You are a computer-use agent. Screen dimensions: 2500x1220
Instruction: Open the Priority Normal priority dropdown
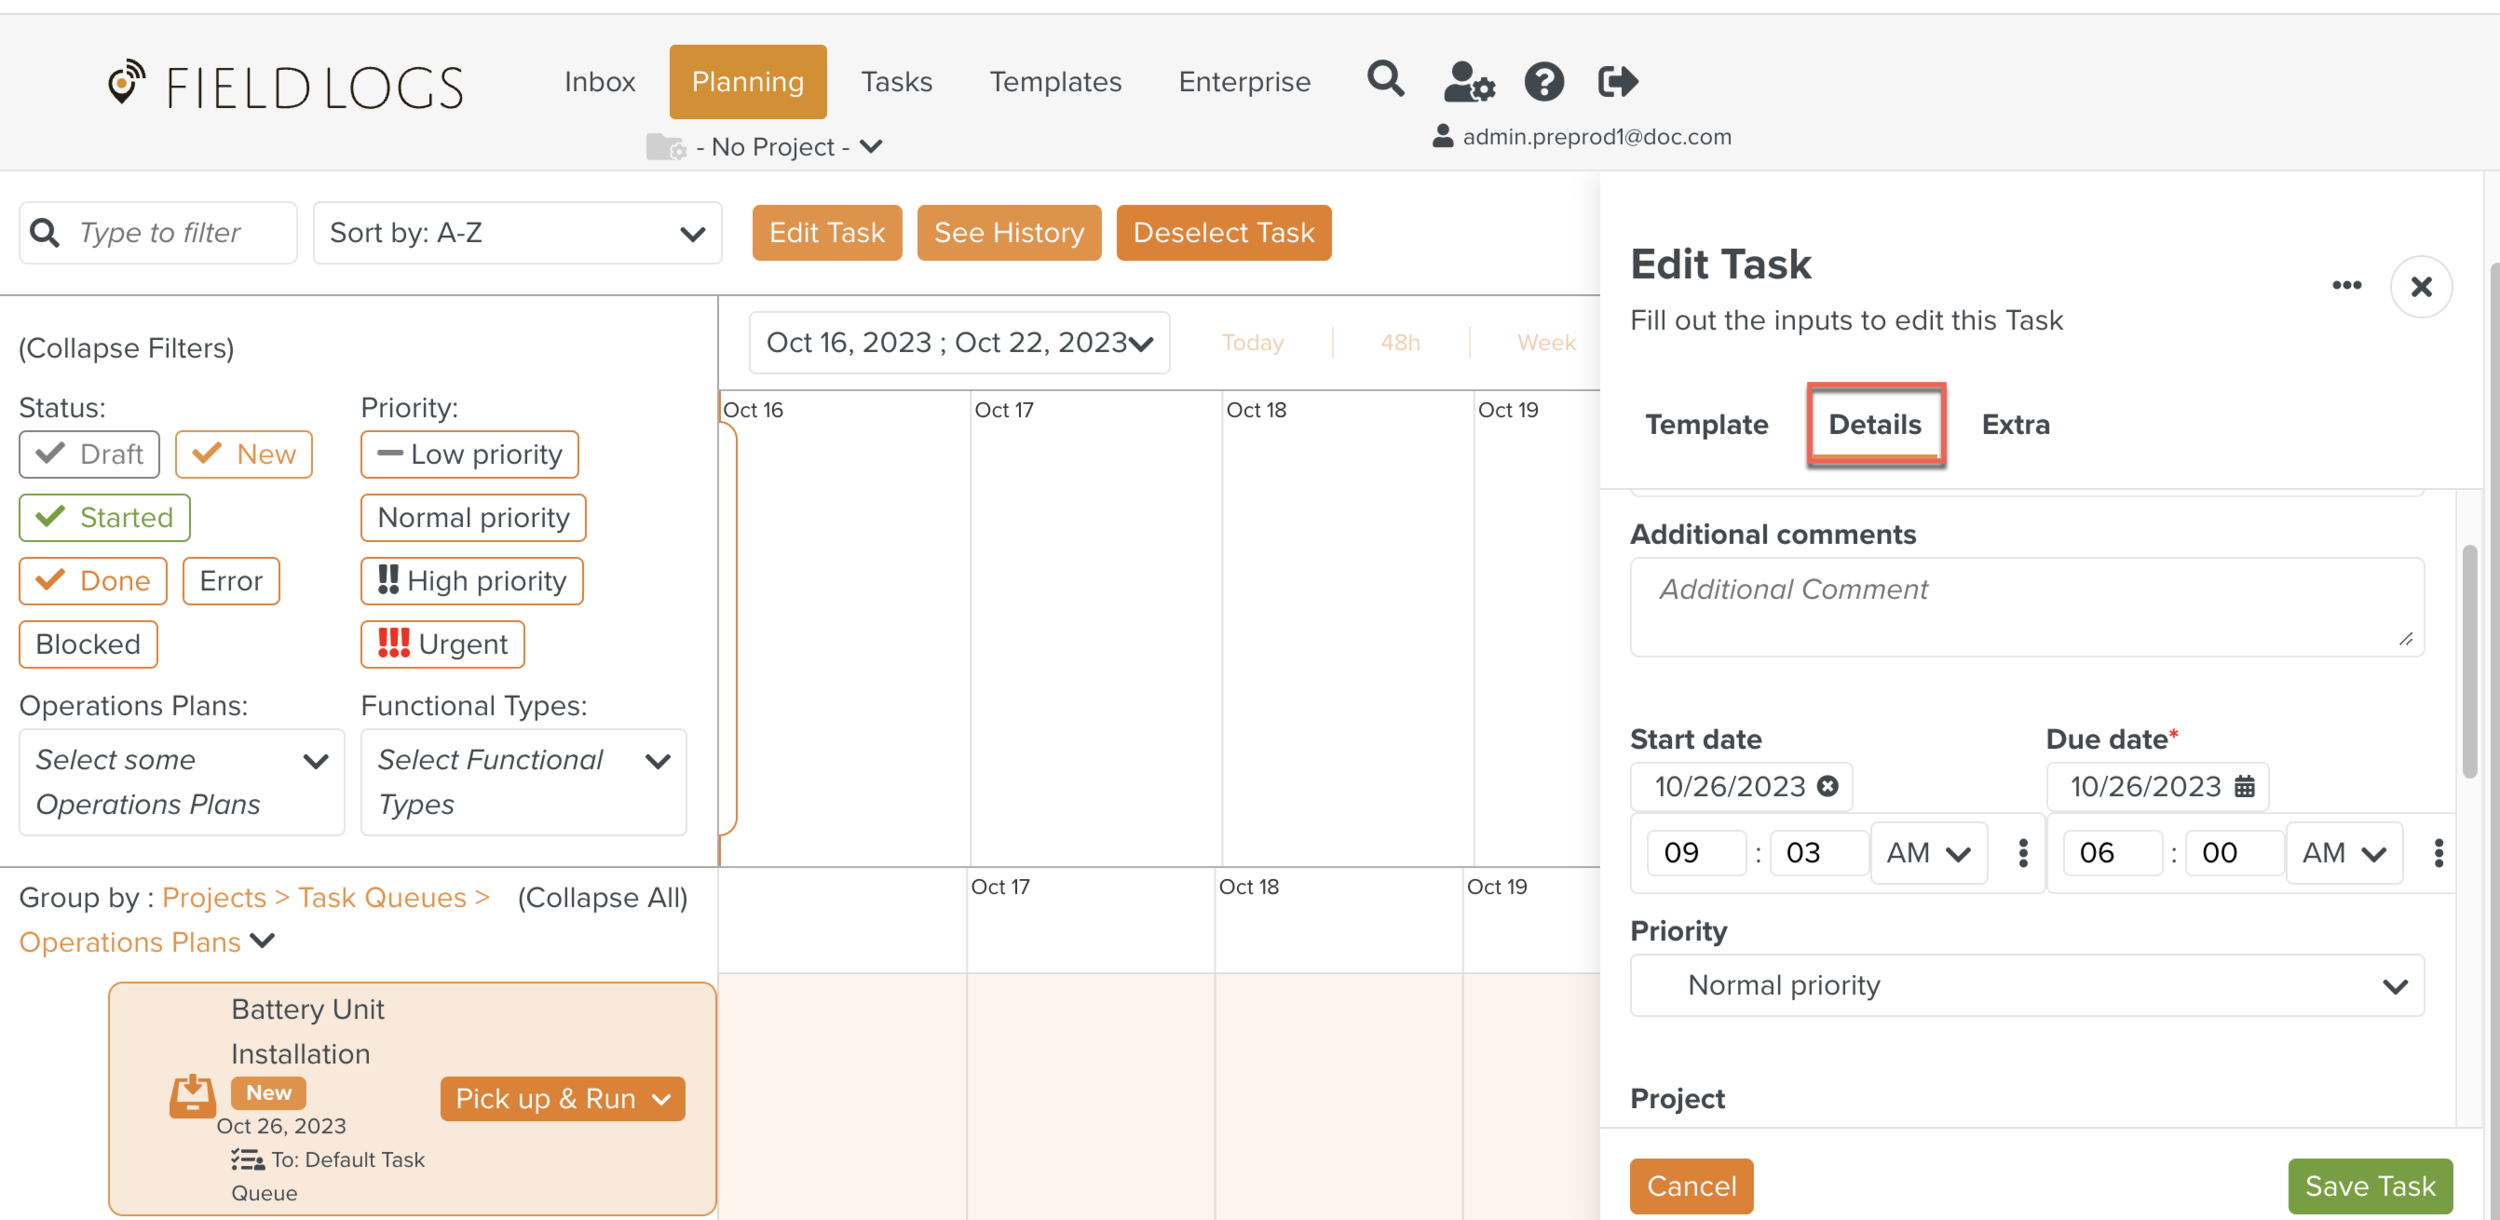tap(2026, 985)
